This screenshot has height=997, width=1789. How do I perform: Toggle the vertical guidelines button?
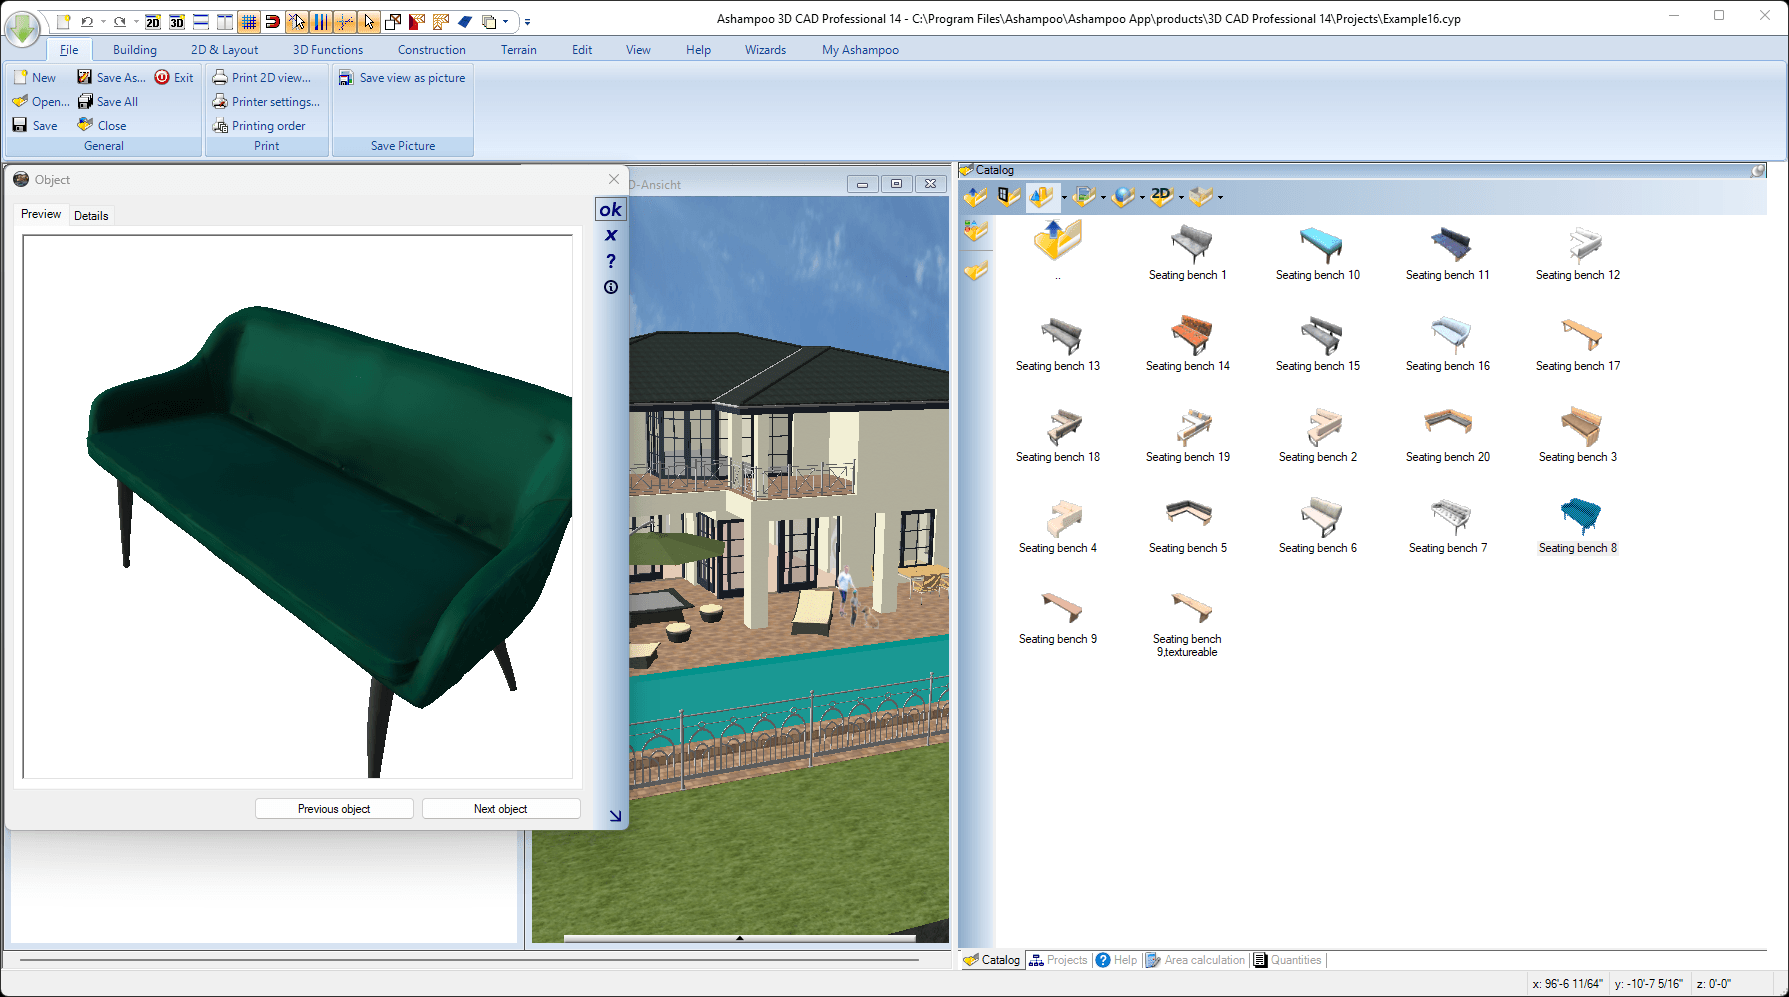tap(321, 21)
